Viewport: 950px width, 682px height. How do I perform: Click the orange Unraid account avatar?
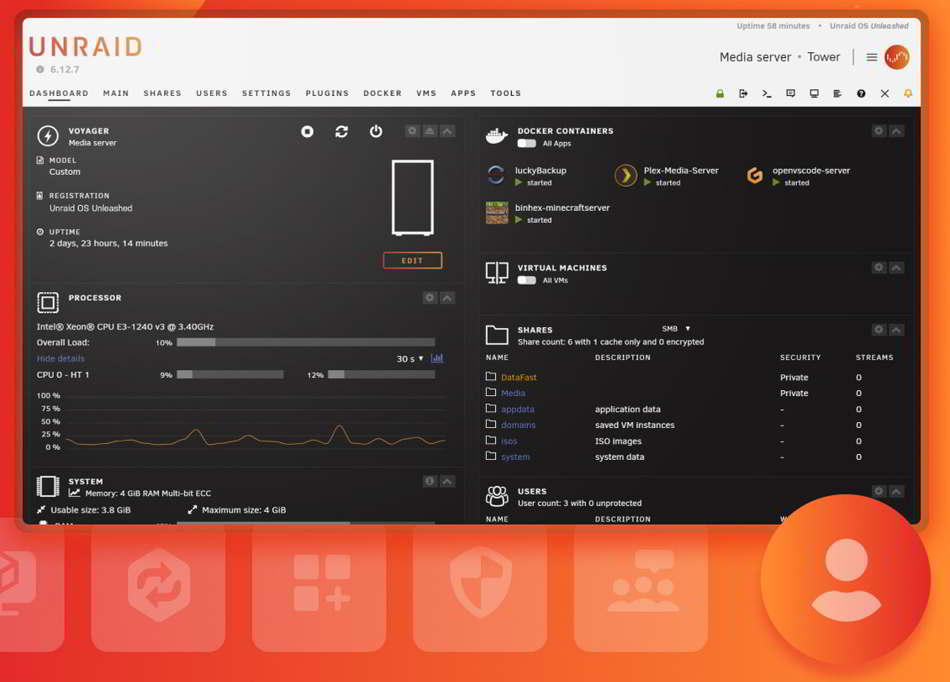[x=897, y=57]
